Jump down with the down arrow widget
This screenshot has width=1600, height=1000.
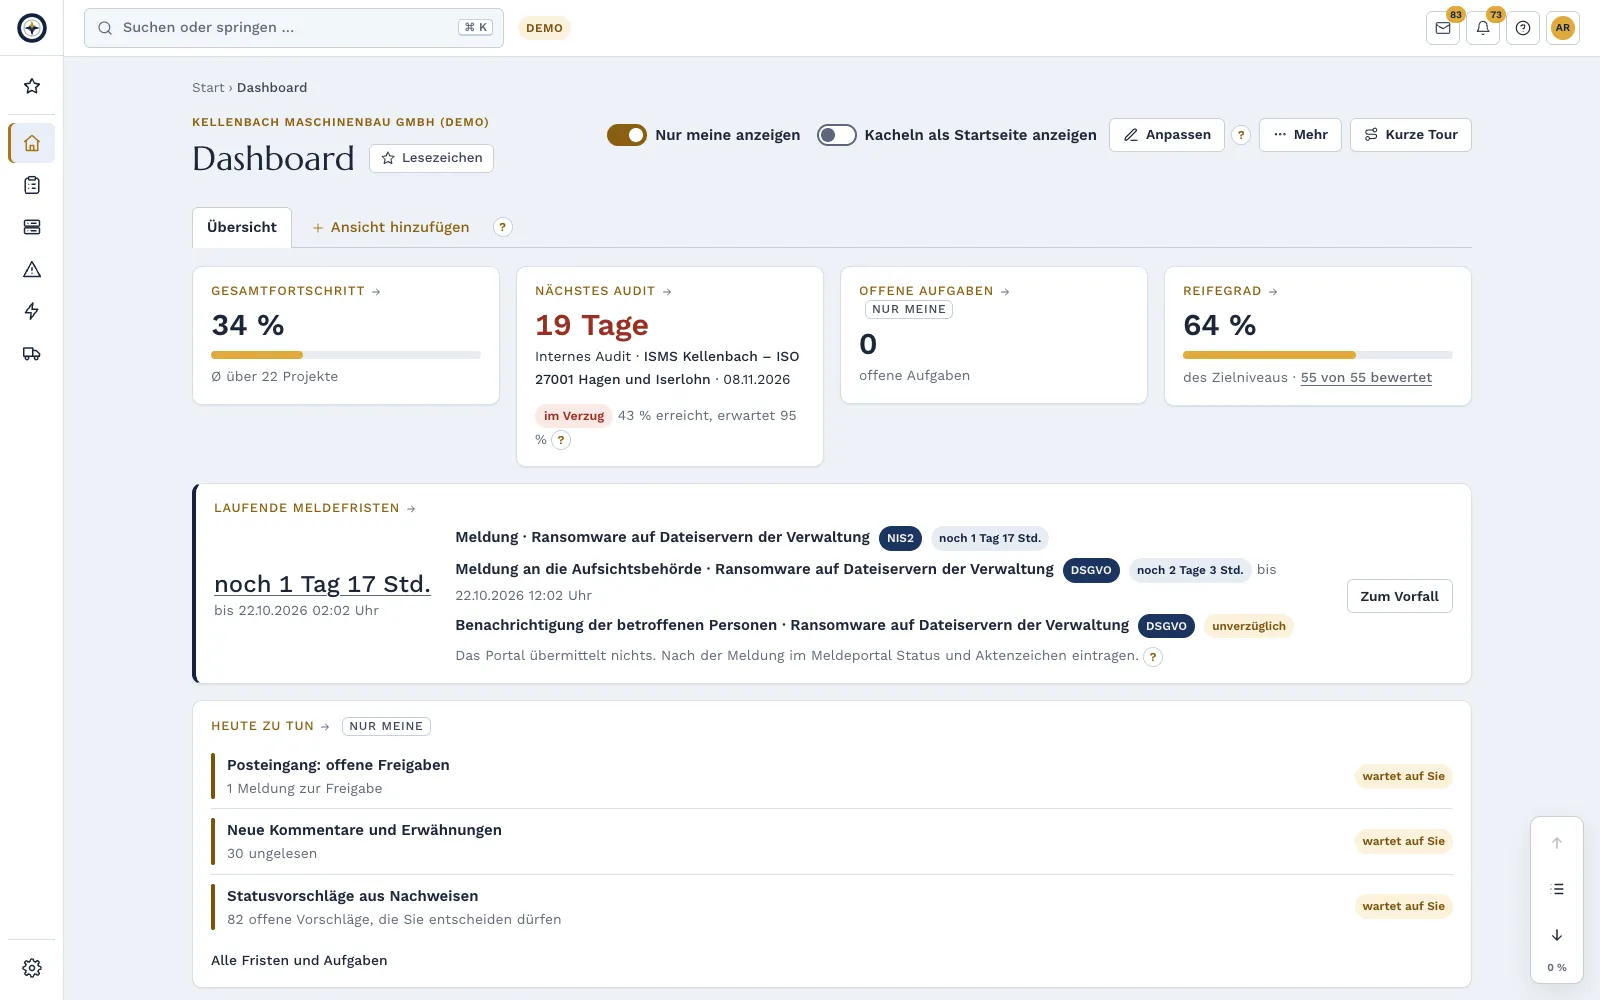1557,935
